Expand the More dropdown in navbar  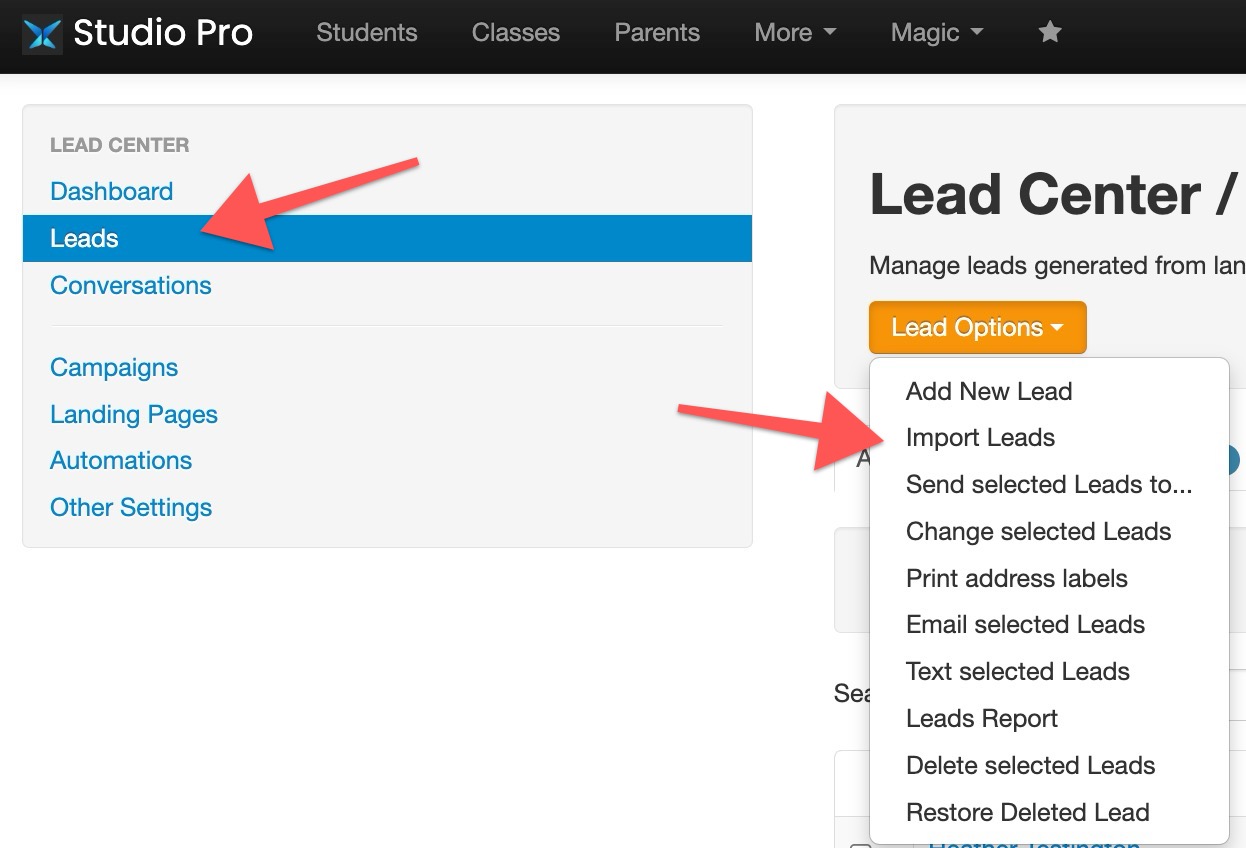(x=795, y=33)
